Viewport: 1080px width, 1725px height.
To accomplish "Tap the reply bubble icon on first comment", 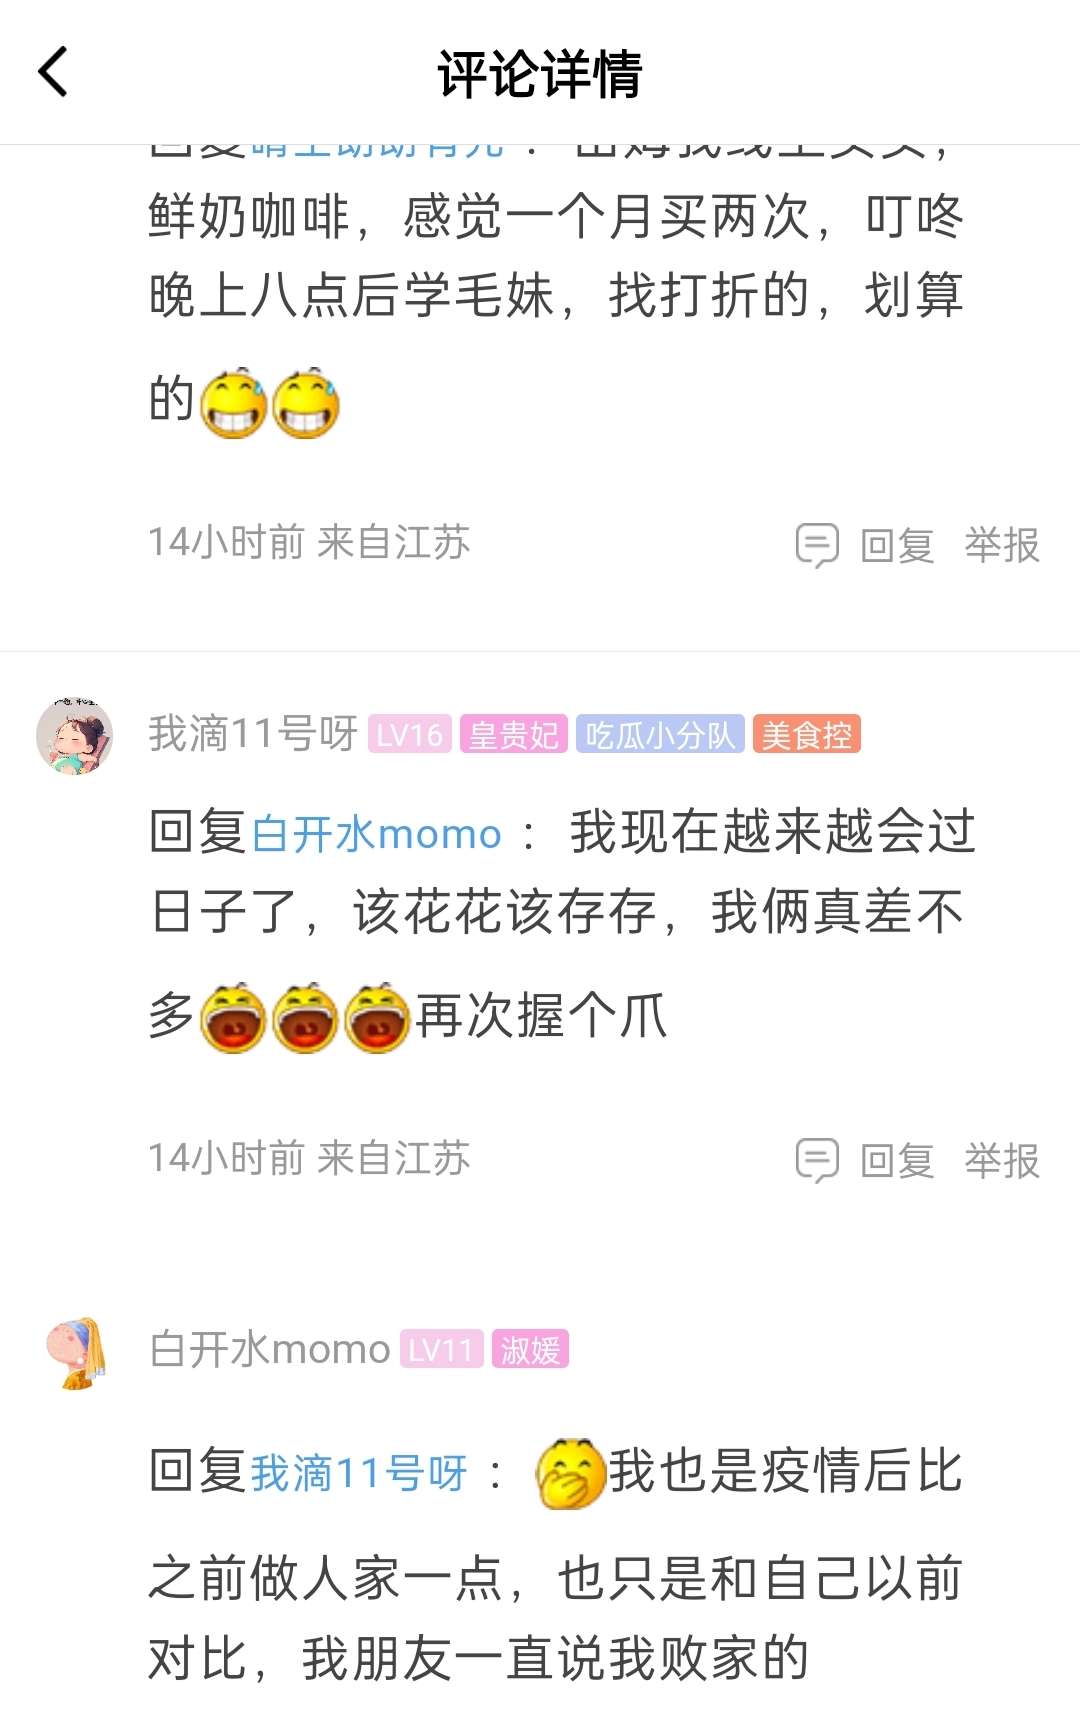I will [817, 545].
